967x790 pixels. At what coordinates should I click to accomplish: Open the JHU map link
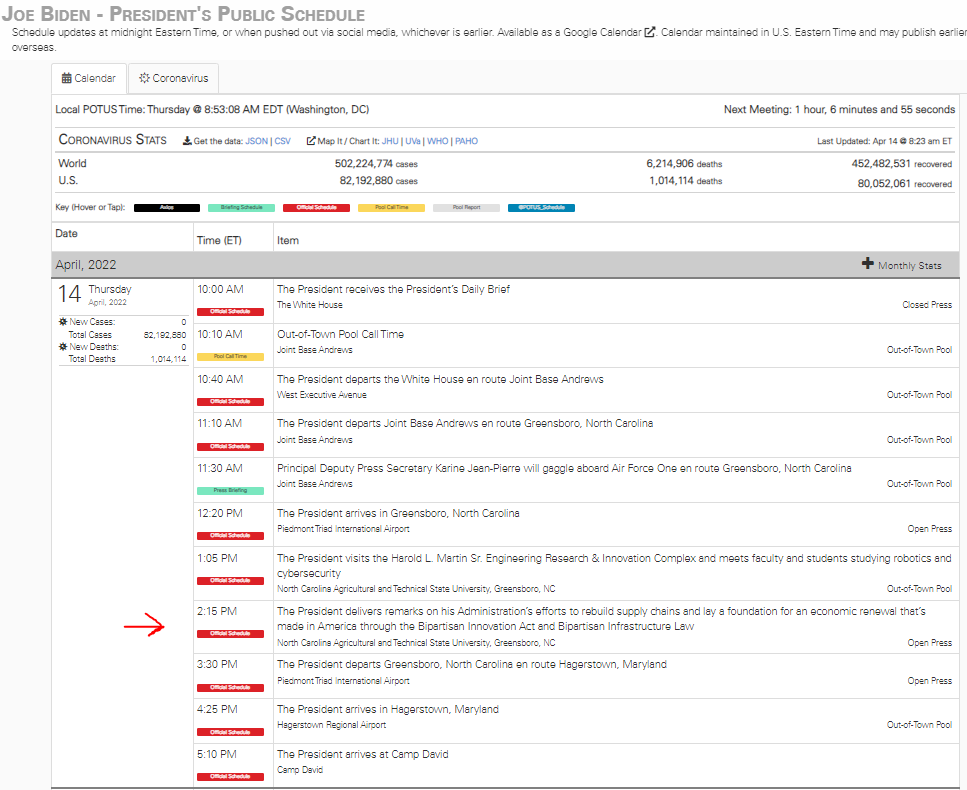click(390, 141)
